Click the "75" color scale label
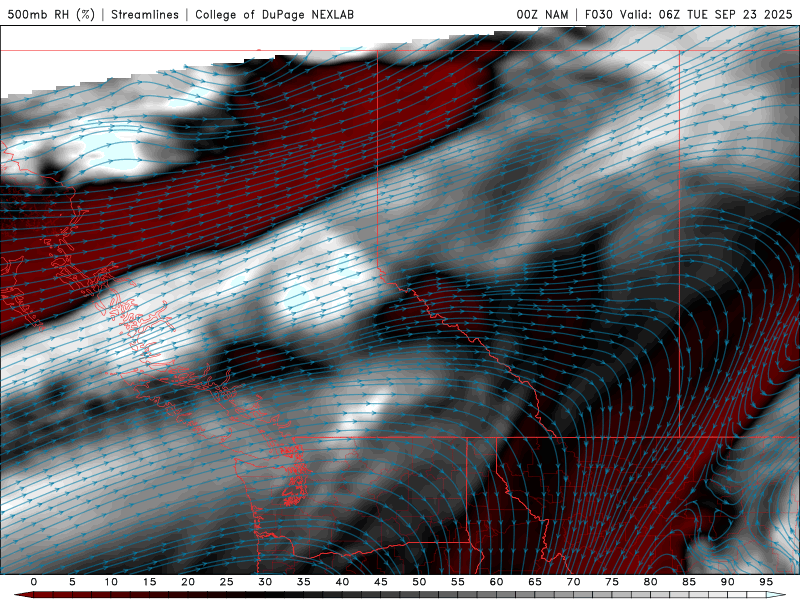Viewport: 800px width, 600px height. pos(612,582)
